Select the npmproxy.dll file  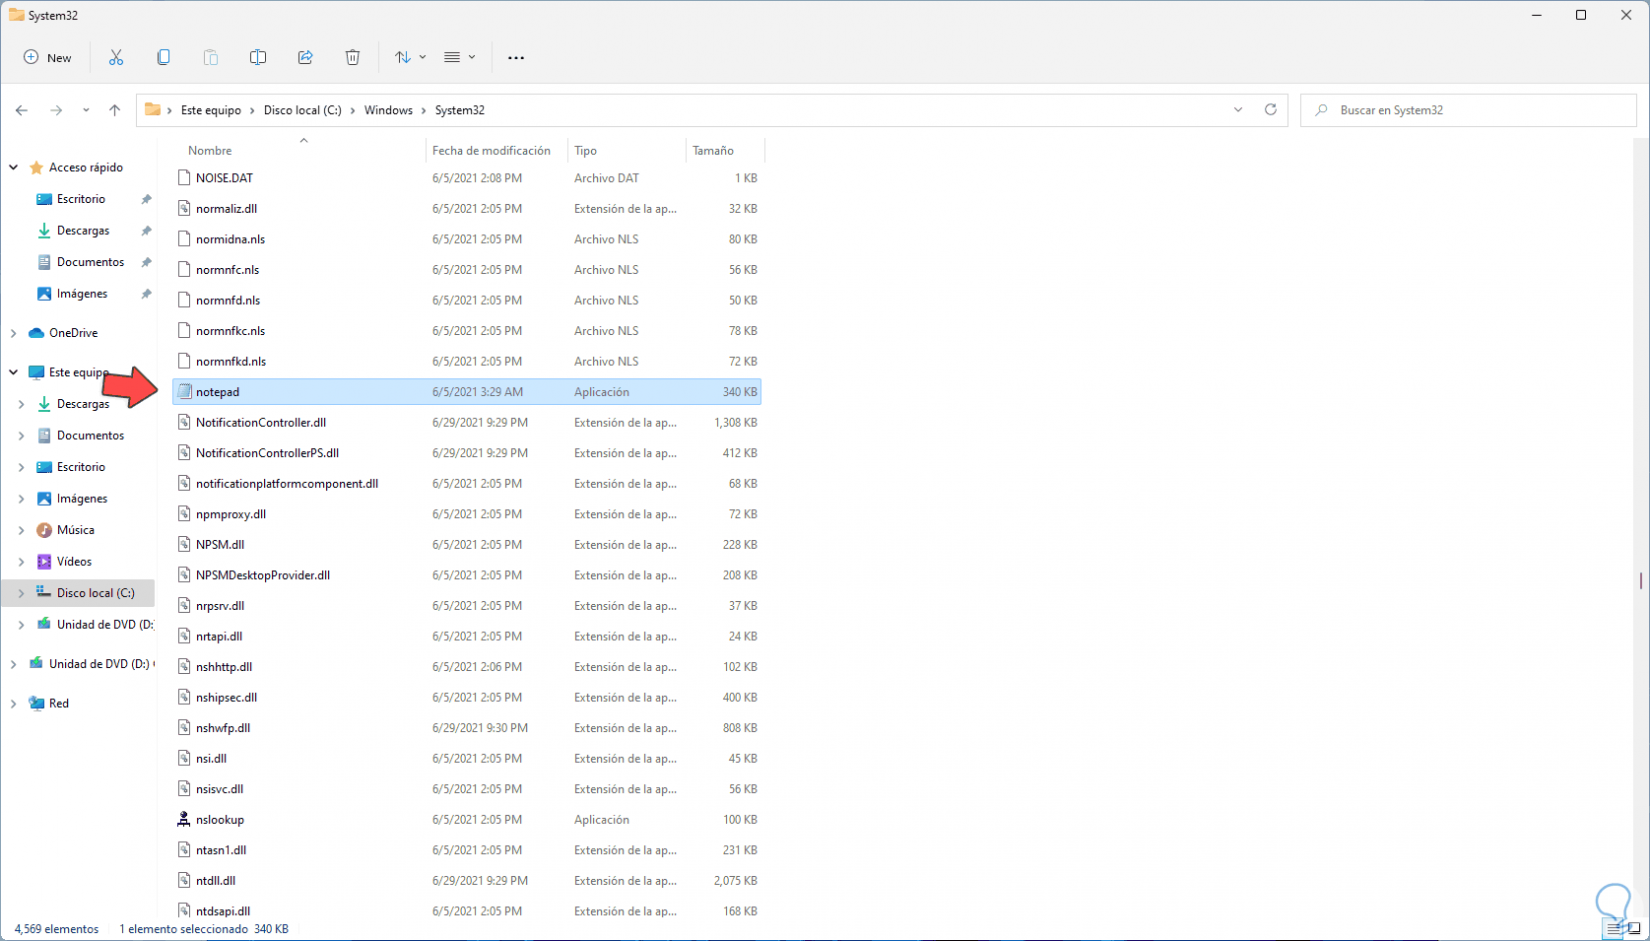(x=466, y=514)
